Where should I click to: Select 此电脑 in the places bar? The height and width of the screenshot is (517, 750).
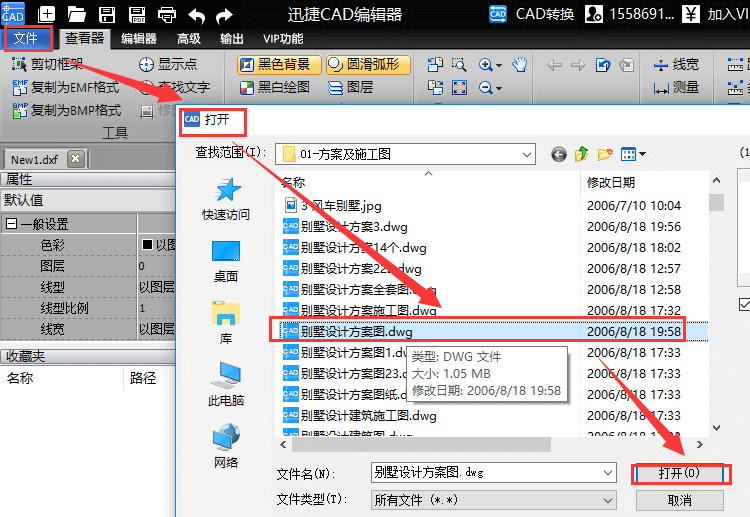coord(226,384)
